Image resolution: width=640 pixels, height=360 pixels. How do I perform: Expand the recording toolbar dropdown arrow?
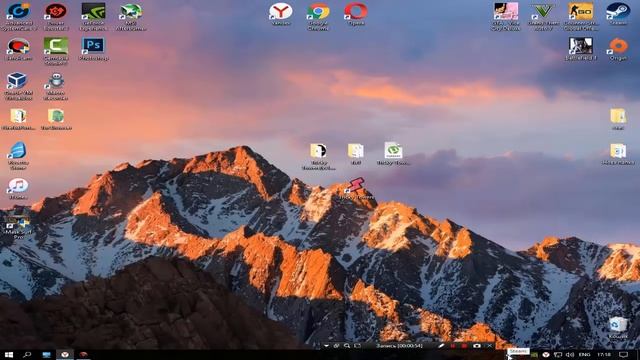(x=326, y=346)
